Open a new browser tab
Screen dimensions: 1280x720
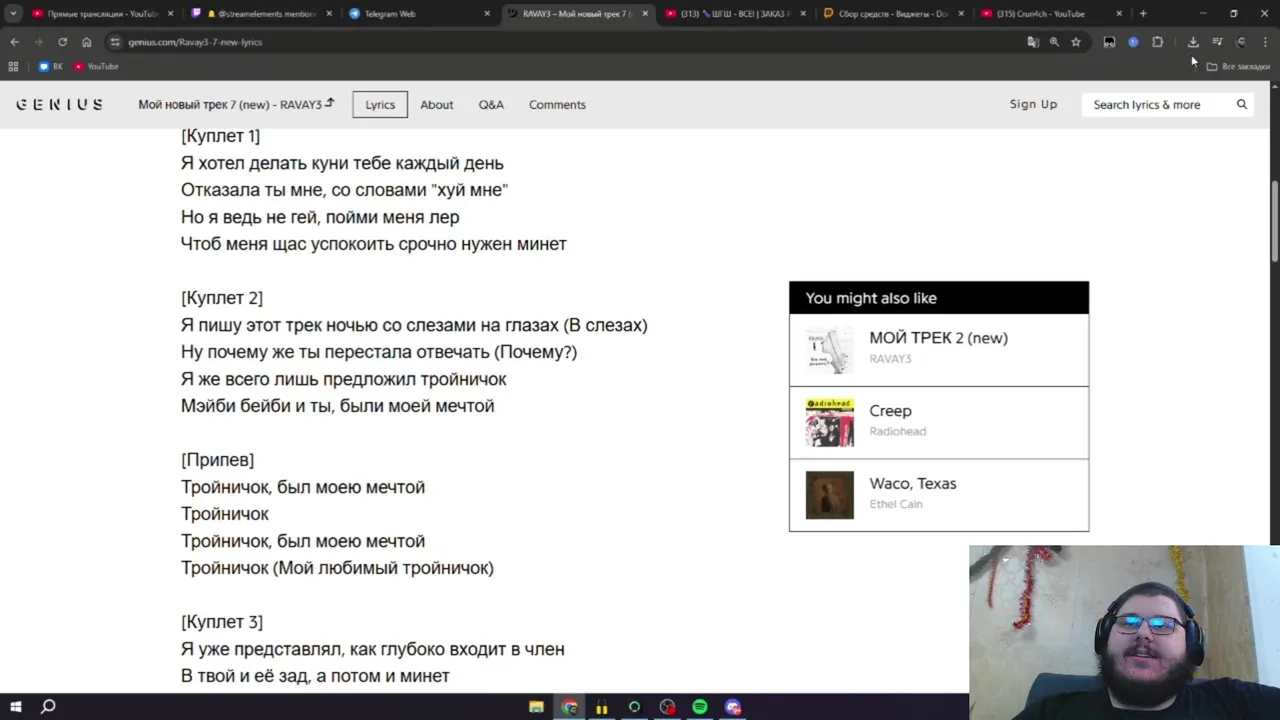coord(1143,14)
